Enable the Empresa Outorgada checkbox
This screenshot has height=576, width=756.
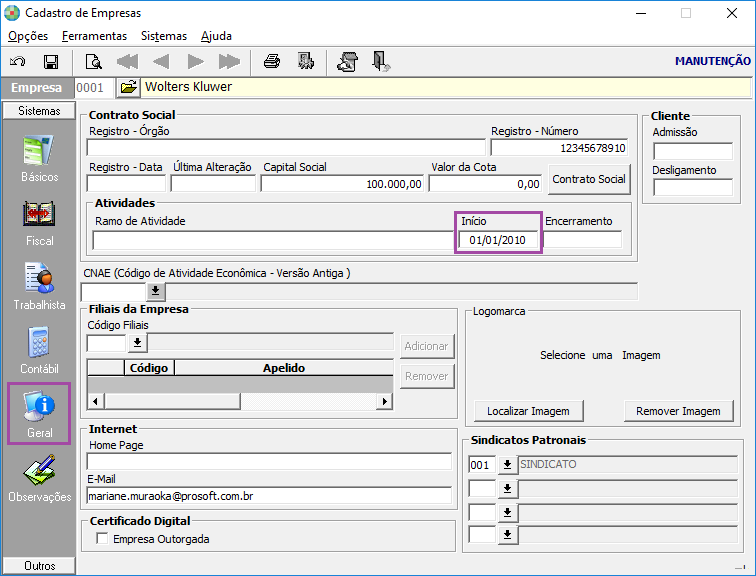coord(102,539)
